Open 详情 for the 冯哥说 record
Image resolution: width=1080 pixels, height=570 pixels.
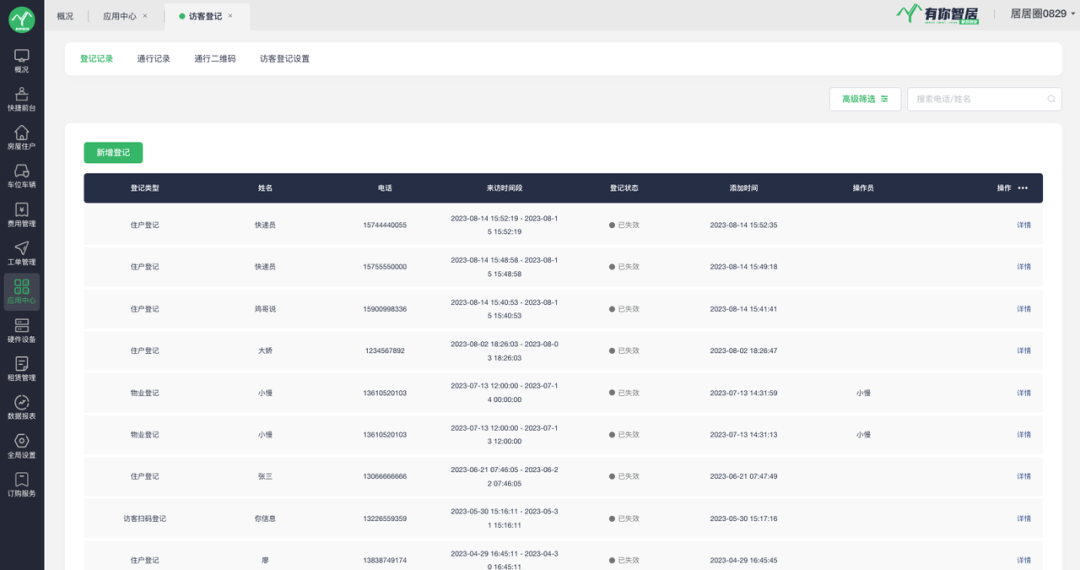tap(1023, 309)
